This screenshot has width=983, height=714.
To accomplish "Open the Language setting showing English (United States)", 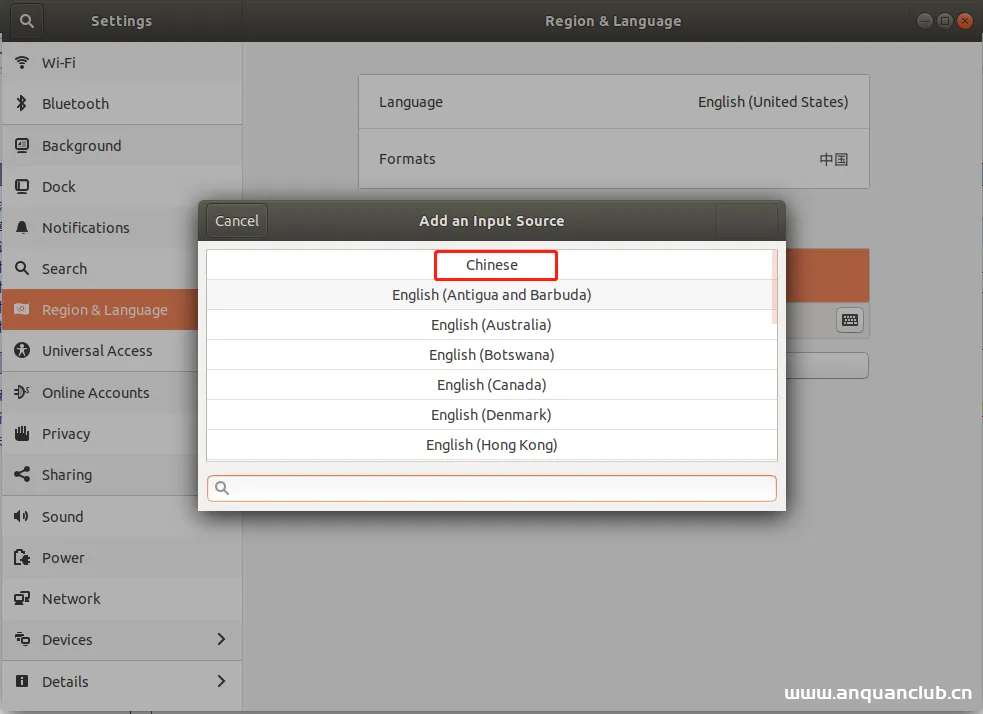I will [613, 101].
